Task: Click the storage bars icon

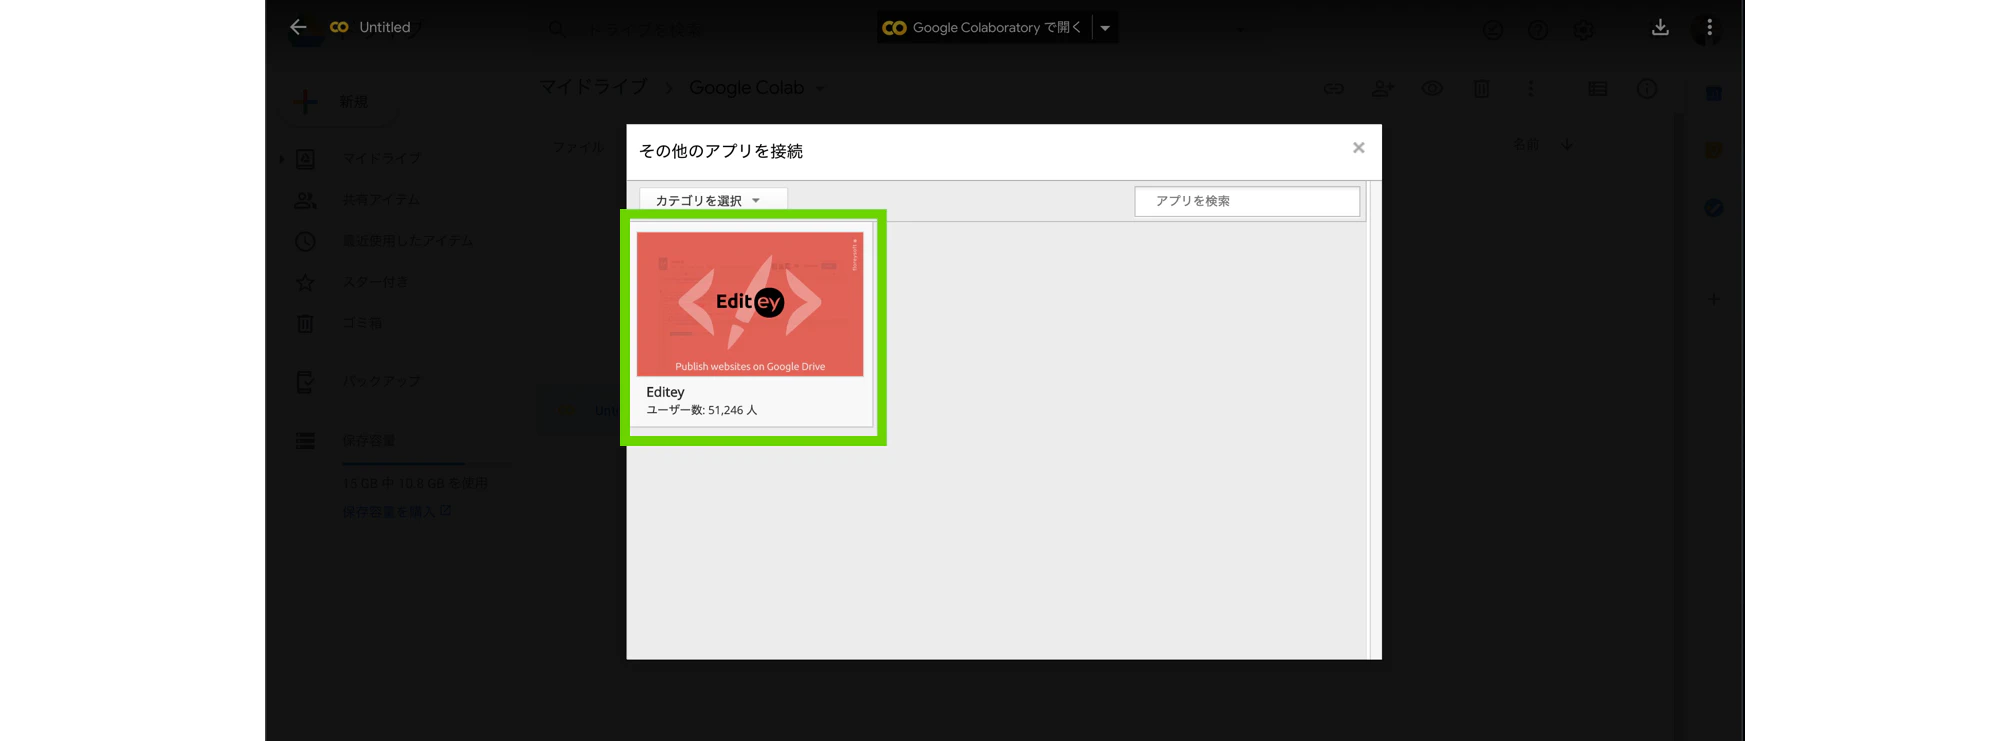Action: click(x=305, y=440)
